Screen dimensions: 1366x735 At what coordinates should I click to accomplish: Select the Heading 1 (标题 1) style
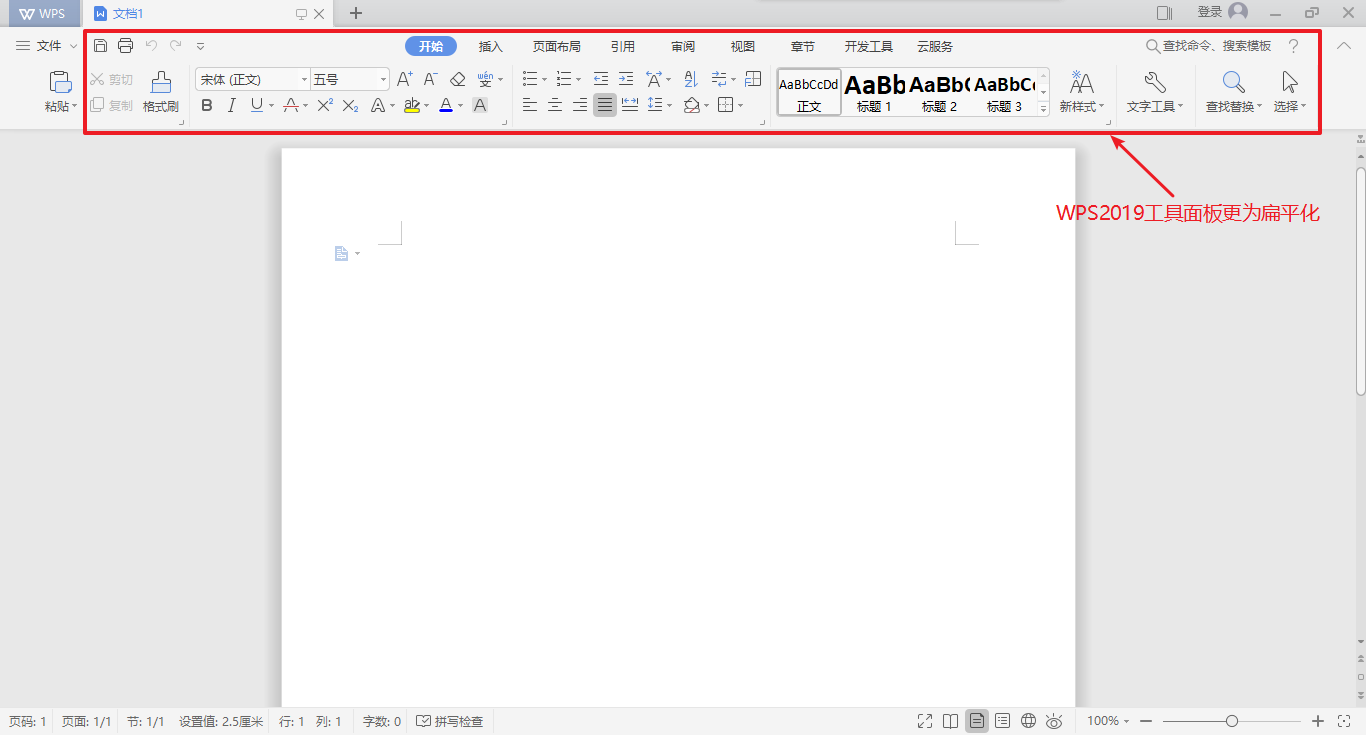pyautogui.click(x=874, y=93)
